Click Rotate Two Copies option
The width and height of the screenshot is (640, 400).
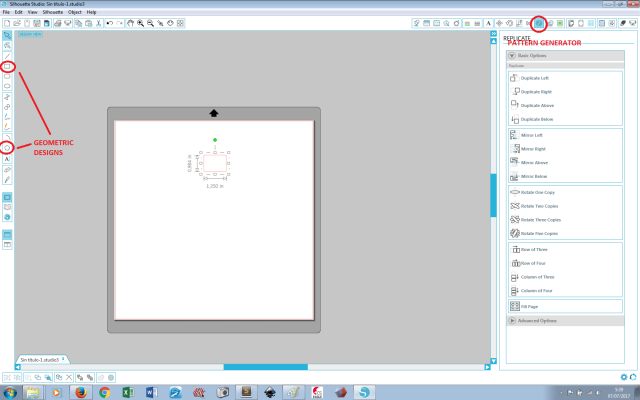click(x=565, y=206)
